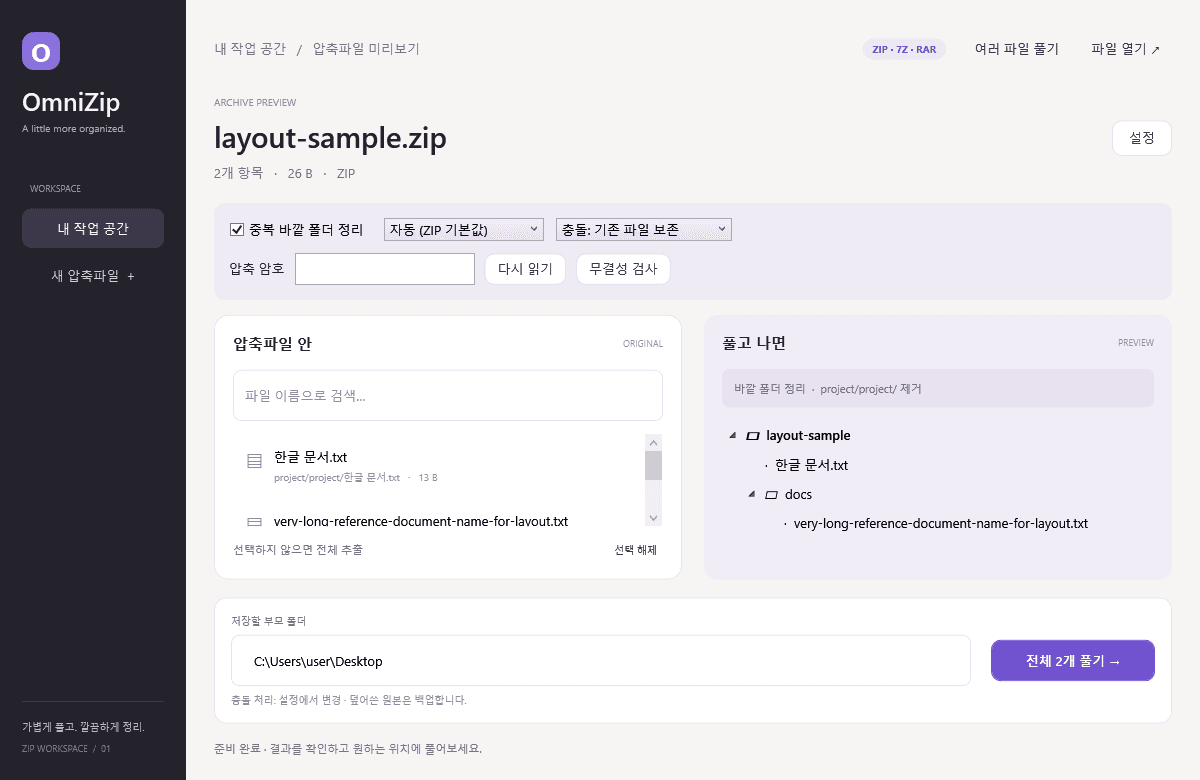Image resolution: width=1200 pixels, height=780 pixels.
Task: Click the file icon beside 한글 문서.txt
Action: pyautogui.click(x=254, y=461)
